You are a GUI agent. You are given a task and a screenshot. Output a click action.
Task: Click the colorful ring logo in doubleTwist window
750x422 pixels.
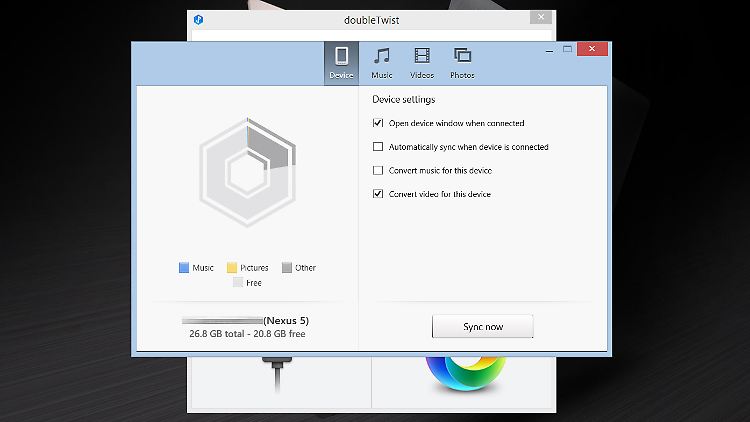click(465, 374)
